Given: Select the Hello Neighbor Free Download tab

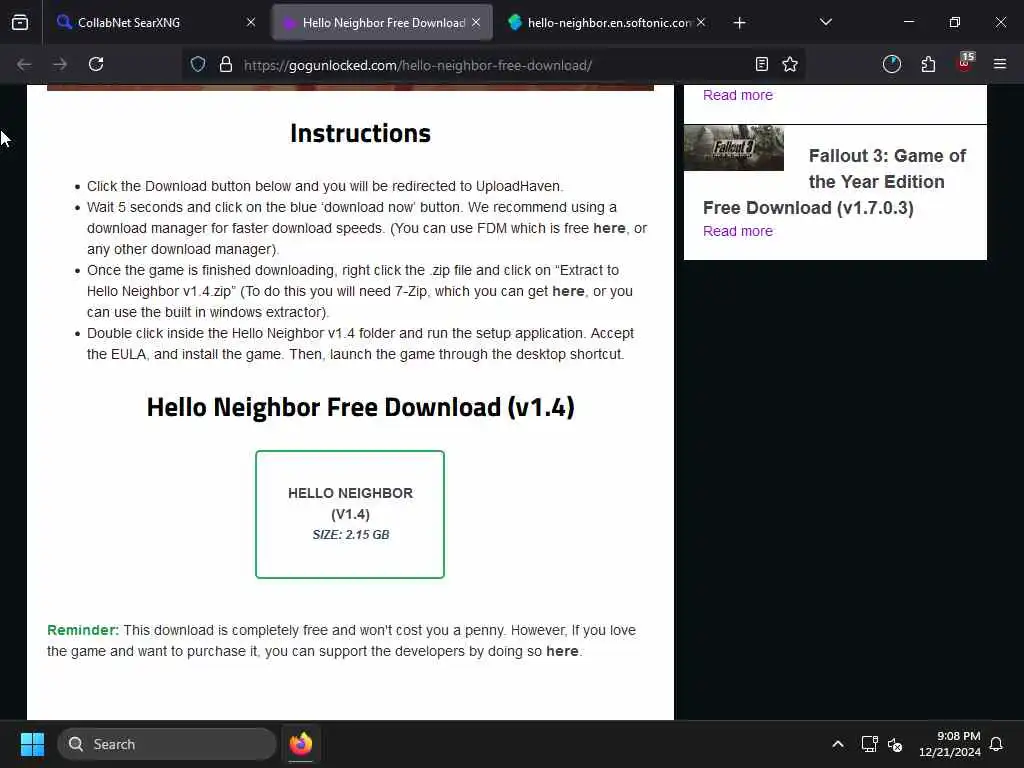Looking at the screenshot, I should [x=383, y=22].
